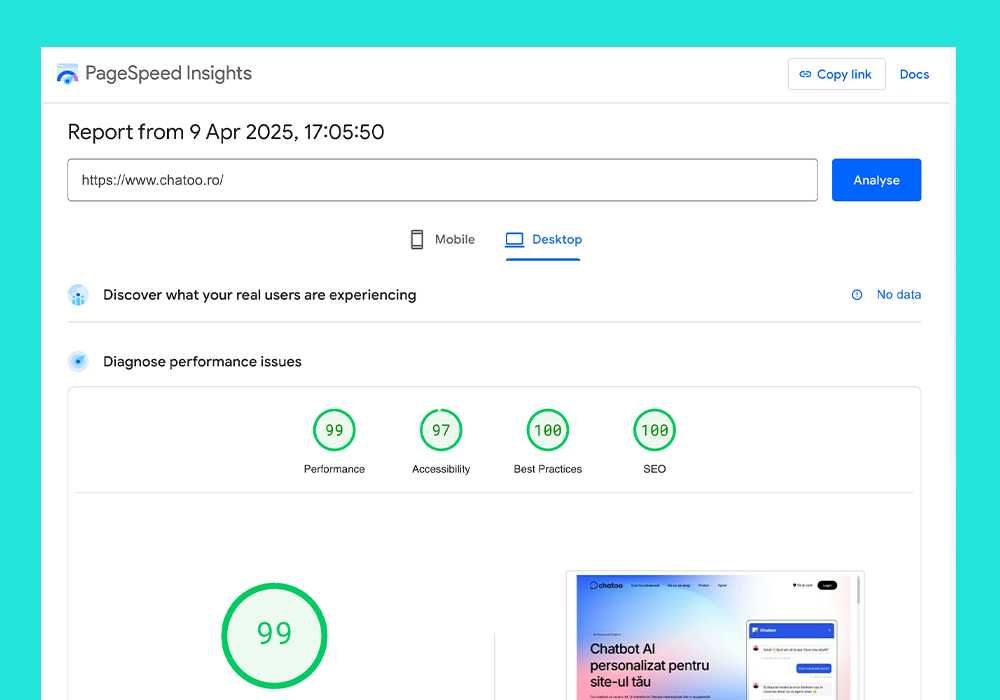Open the Best Practices score gauge 100
The width and height of the screenshot is (1000, 700).
pyautogui.click(x=548, y=430)
